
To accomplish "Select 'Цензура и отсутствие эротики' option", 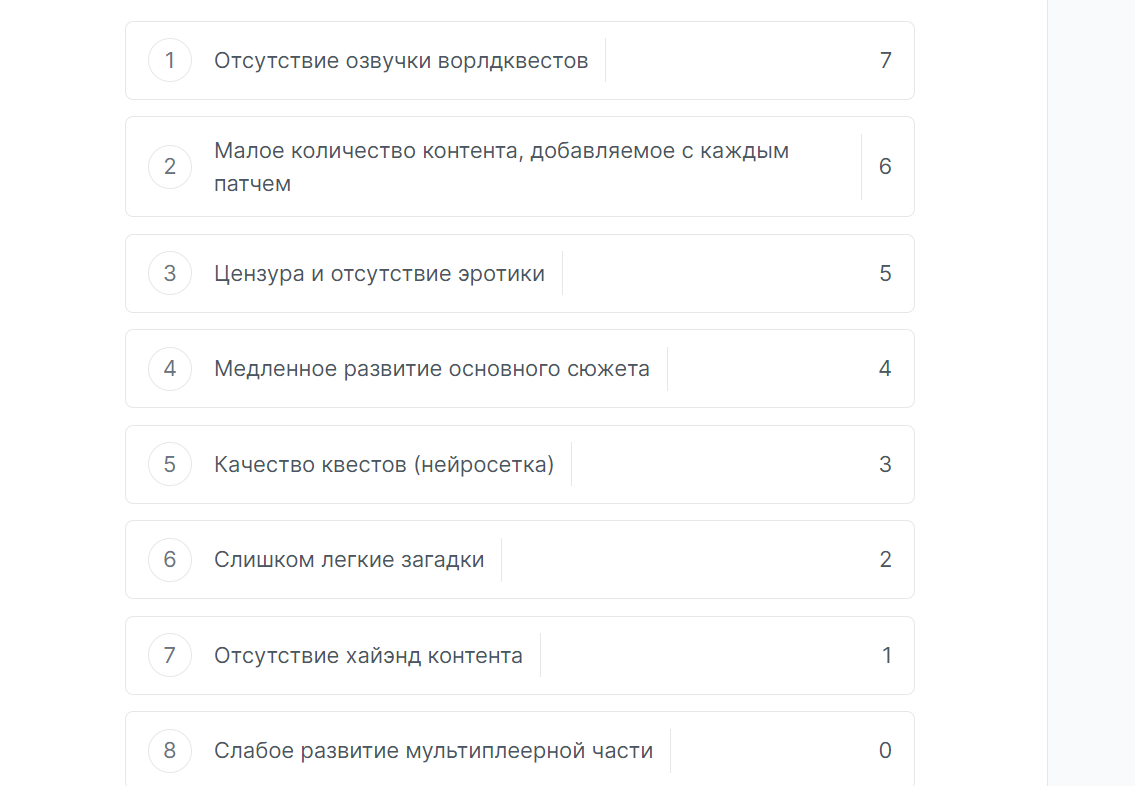I will [x=379, y=274].
